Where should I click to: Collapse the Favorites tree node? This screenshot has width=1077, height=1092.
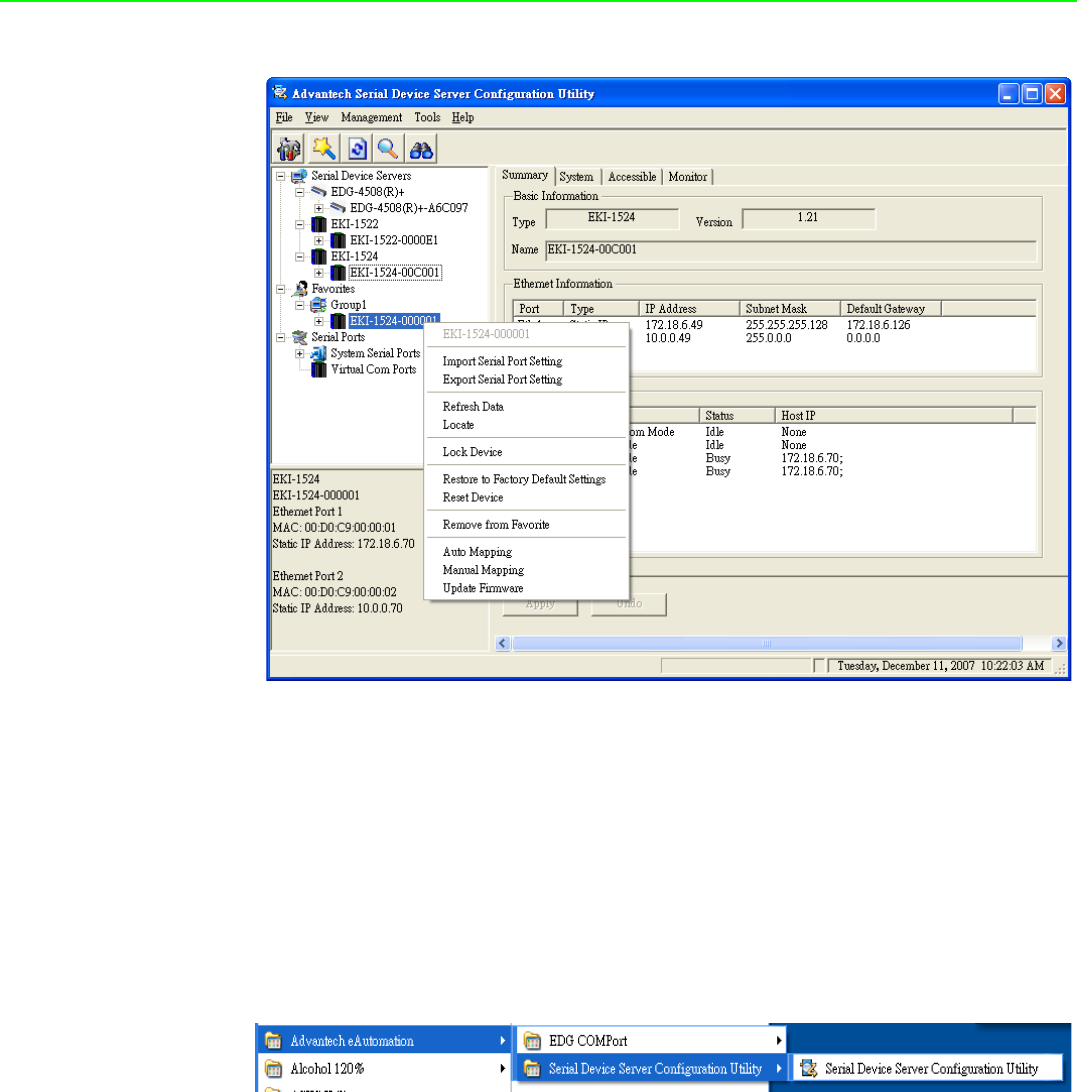(x=281, y=289)
